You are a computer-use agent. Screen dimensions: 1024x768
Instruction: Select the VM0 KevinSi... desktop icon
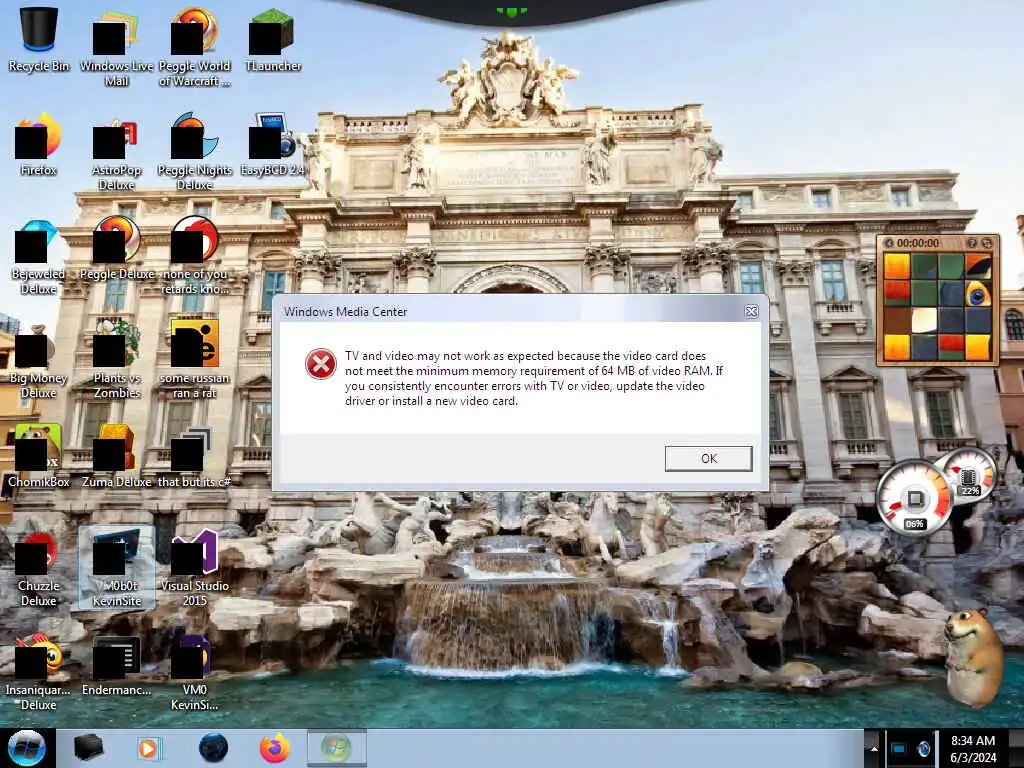(195, 673)
